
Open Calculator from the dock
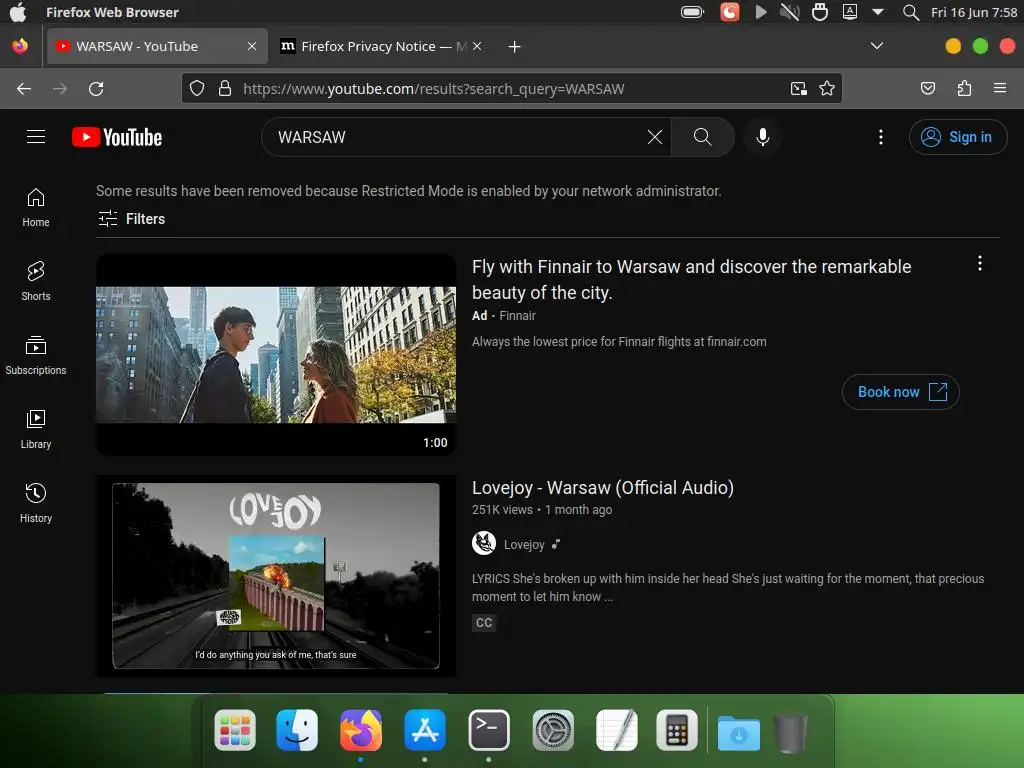[x=677, y=730]
